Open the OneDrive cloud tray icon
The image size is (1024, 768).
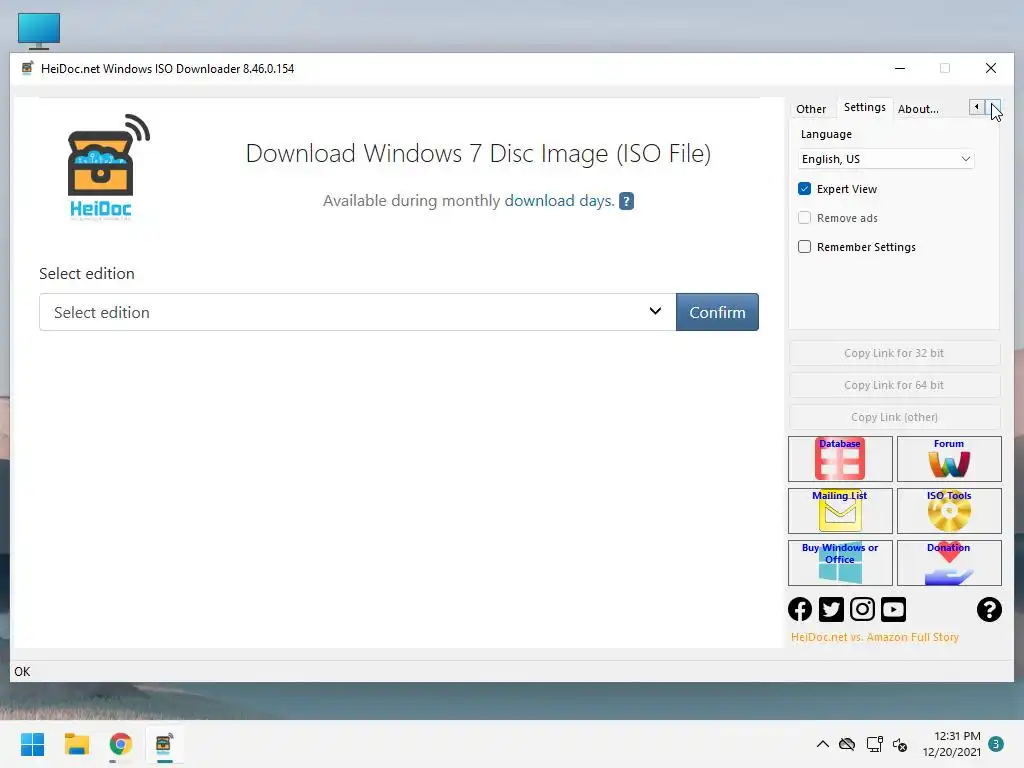847,744
